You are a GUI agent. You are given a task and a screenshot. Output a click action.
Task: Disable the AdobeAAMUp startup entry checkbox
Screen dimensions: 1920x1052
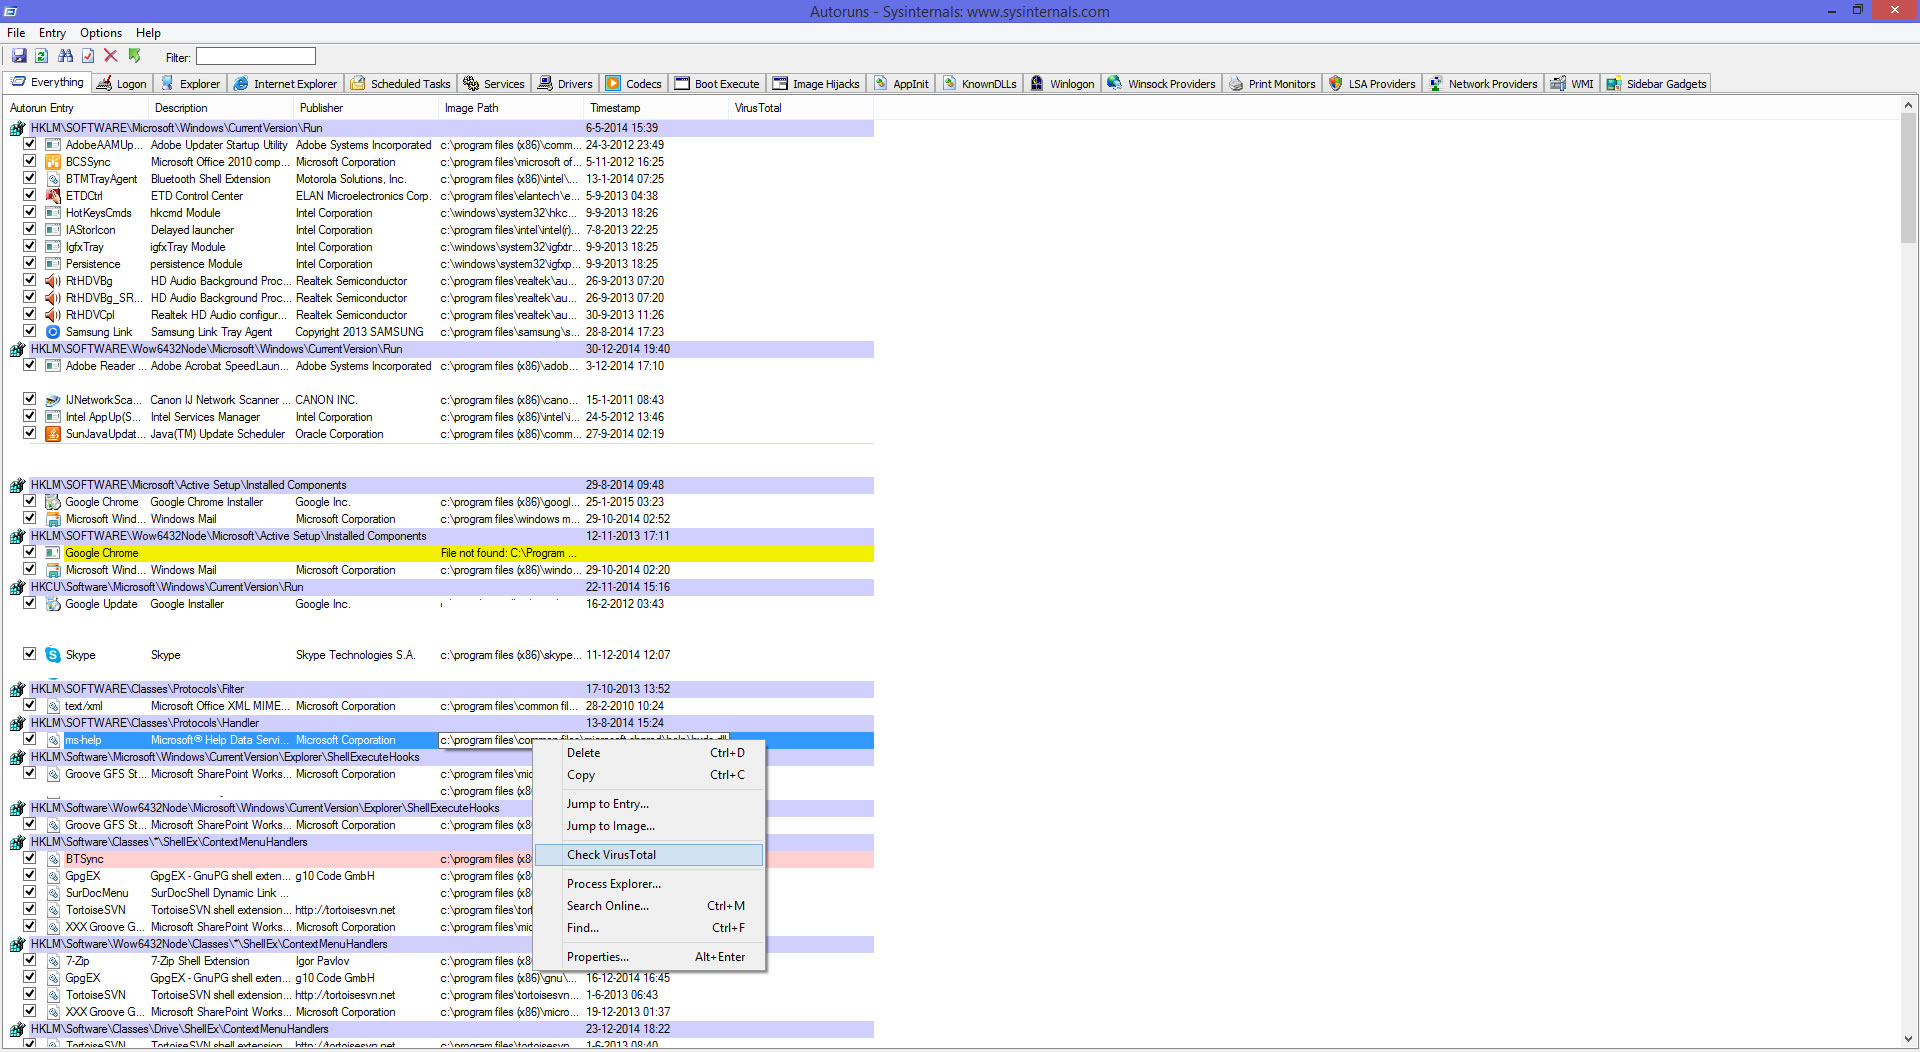(x=30, y=144)
